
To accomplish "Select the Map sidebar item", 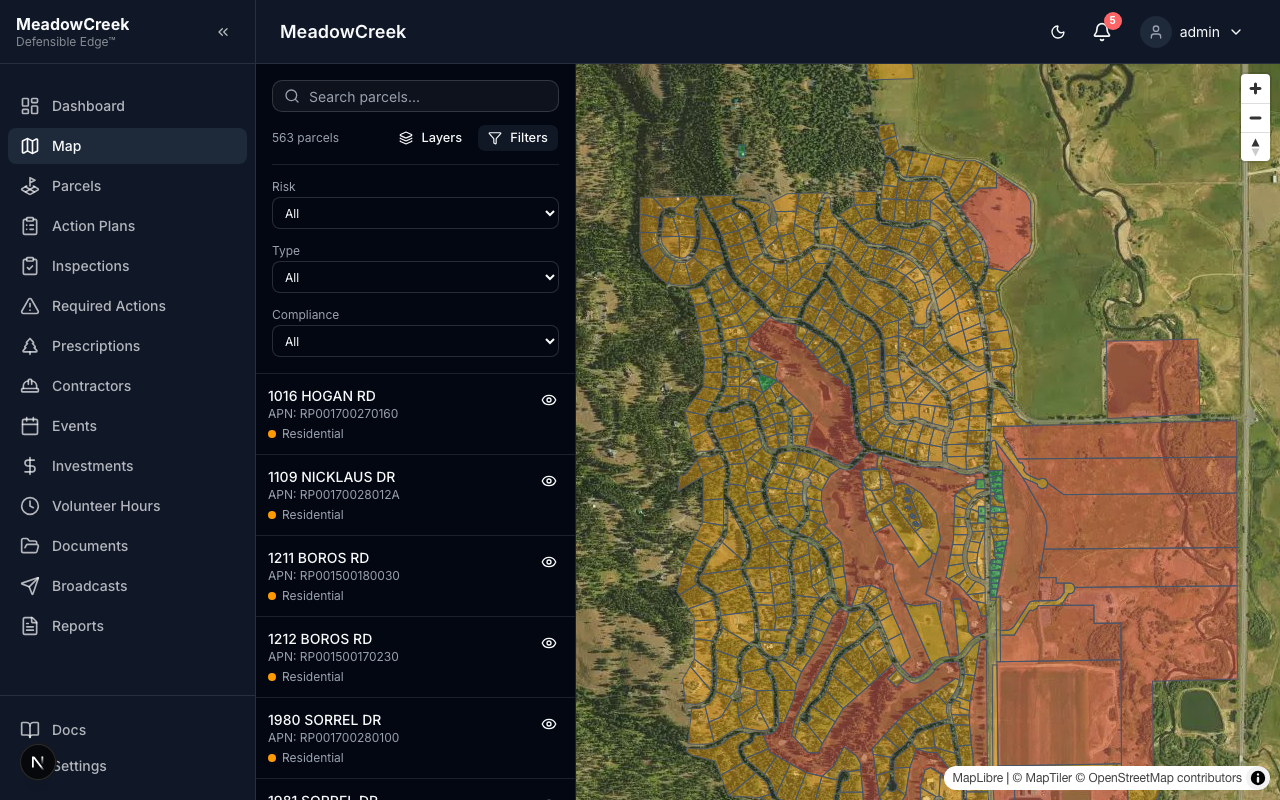I will pyautogui.click(x=127, y=146).
